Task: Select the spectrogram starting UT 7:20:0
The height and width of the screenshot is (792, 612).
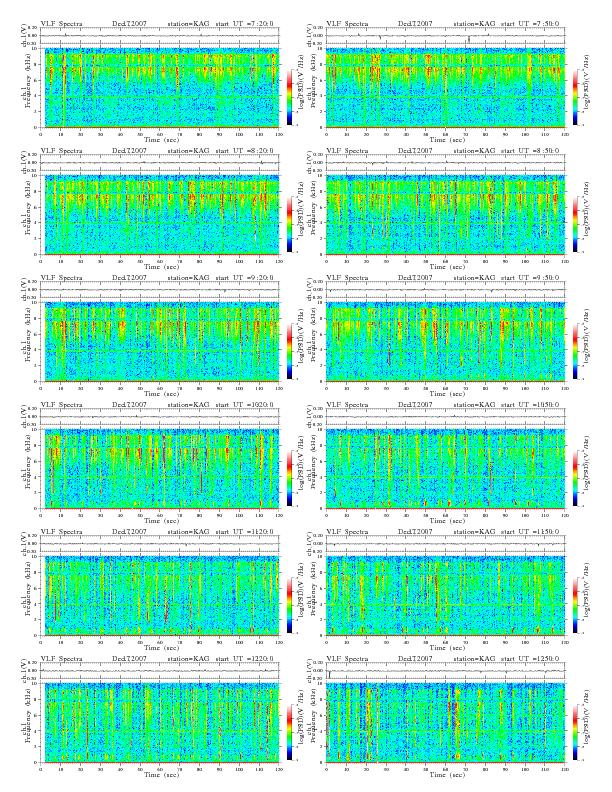Action: coord(160,88)
